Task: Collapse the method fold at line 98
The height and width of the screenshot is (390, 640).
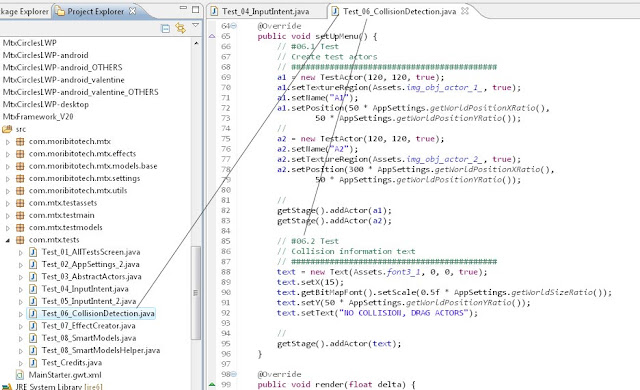Action: 234,374
